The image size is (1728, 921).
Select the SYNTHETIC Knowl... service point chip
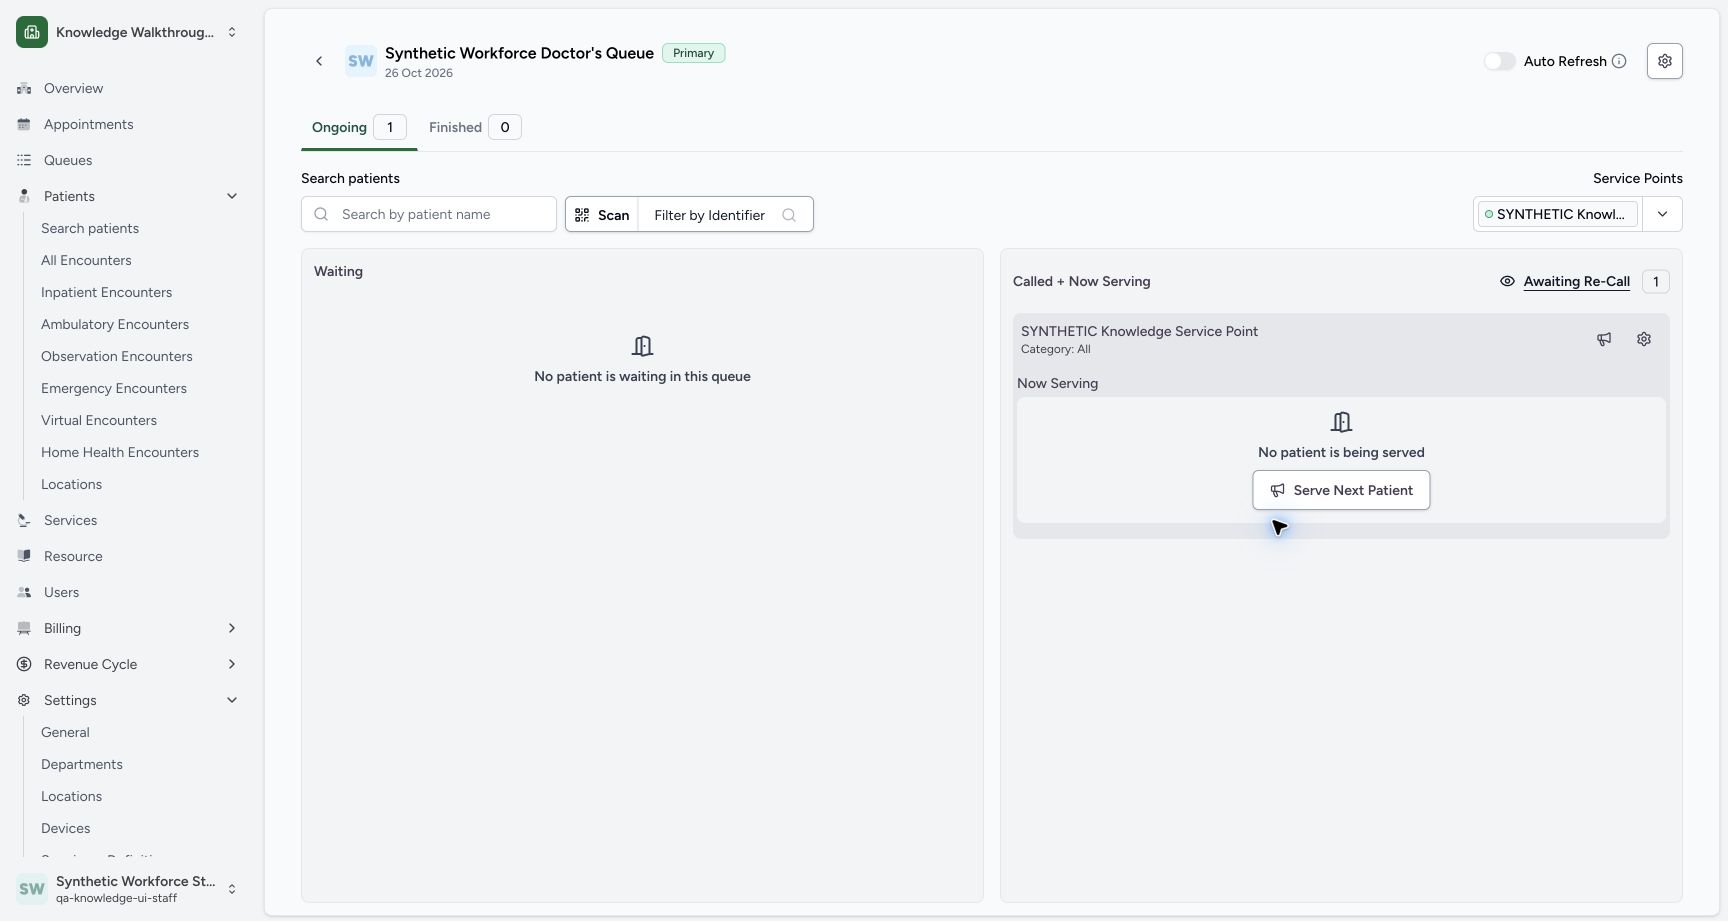[1558, 214]
